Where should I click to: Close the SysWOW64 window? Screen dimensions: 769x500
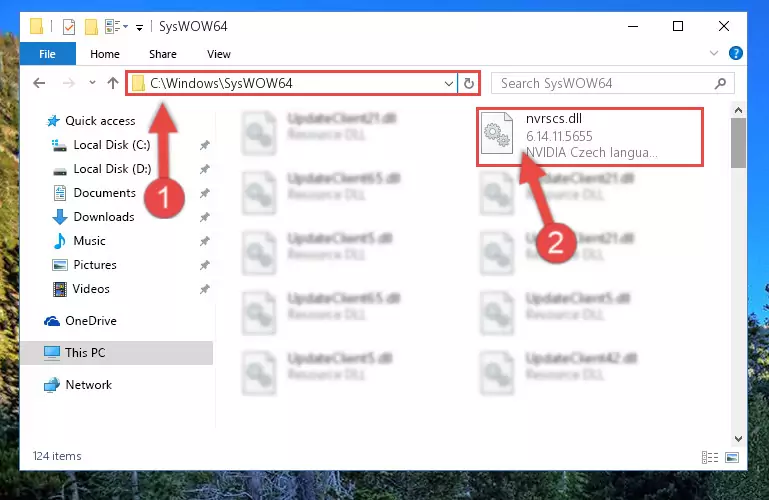(x=723, y=26)
